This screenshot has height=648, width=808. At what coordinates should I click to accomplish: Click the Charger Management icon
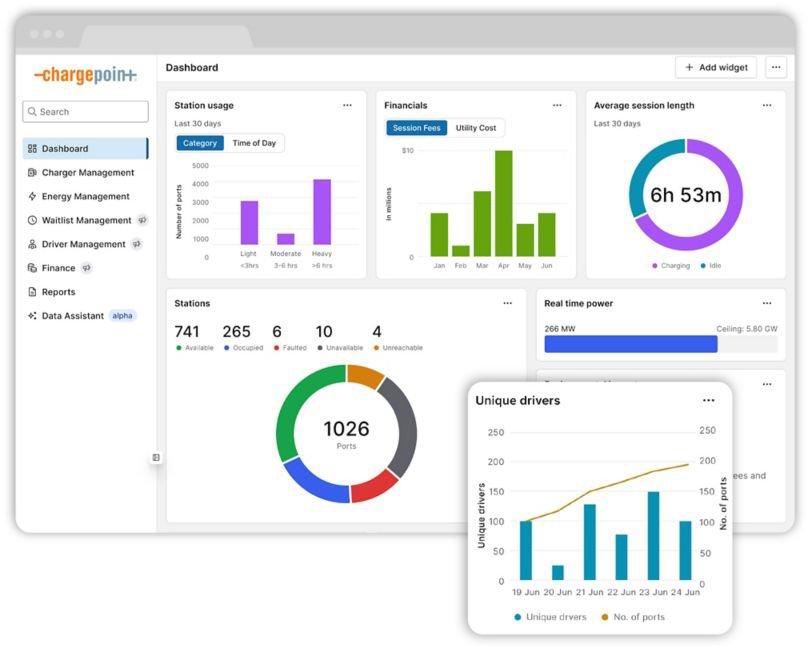tap(32, 173)
